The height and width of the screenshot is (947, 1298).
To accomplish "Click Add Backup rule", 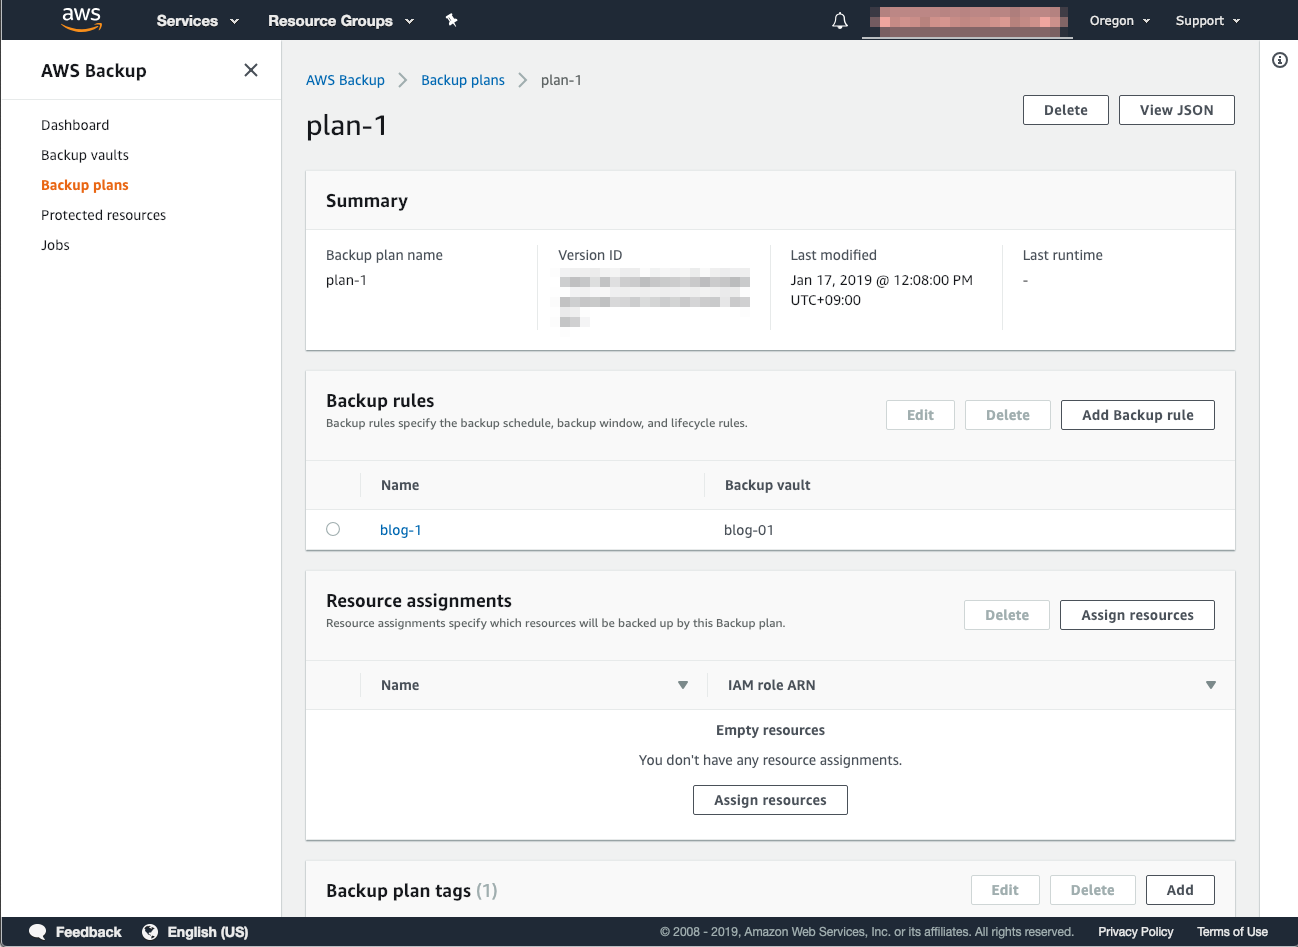I will 1137,414.
